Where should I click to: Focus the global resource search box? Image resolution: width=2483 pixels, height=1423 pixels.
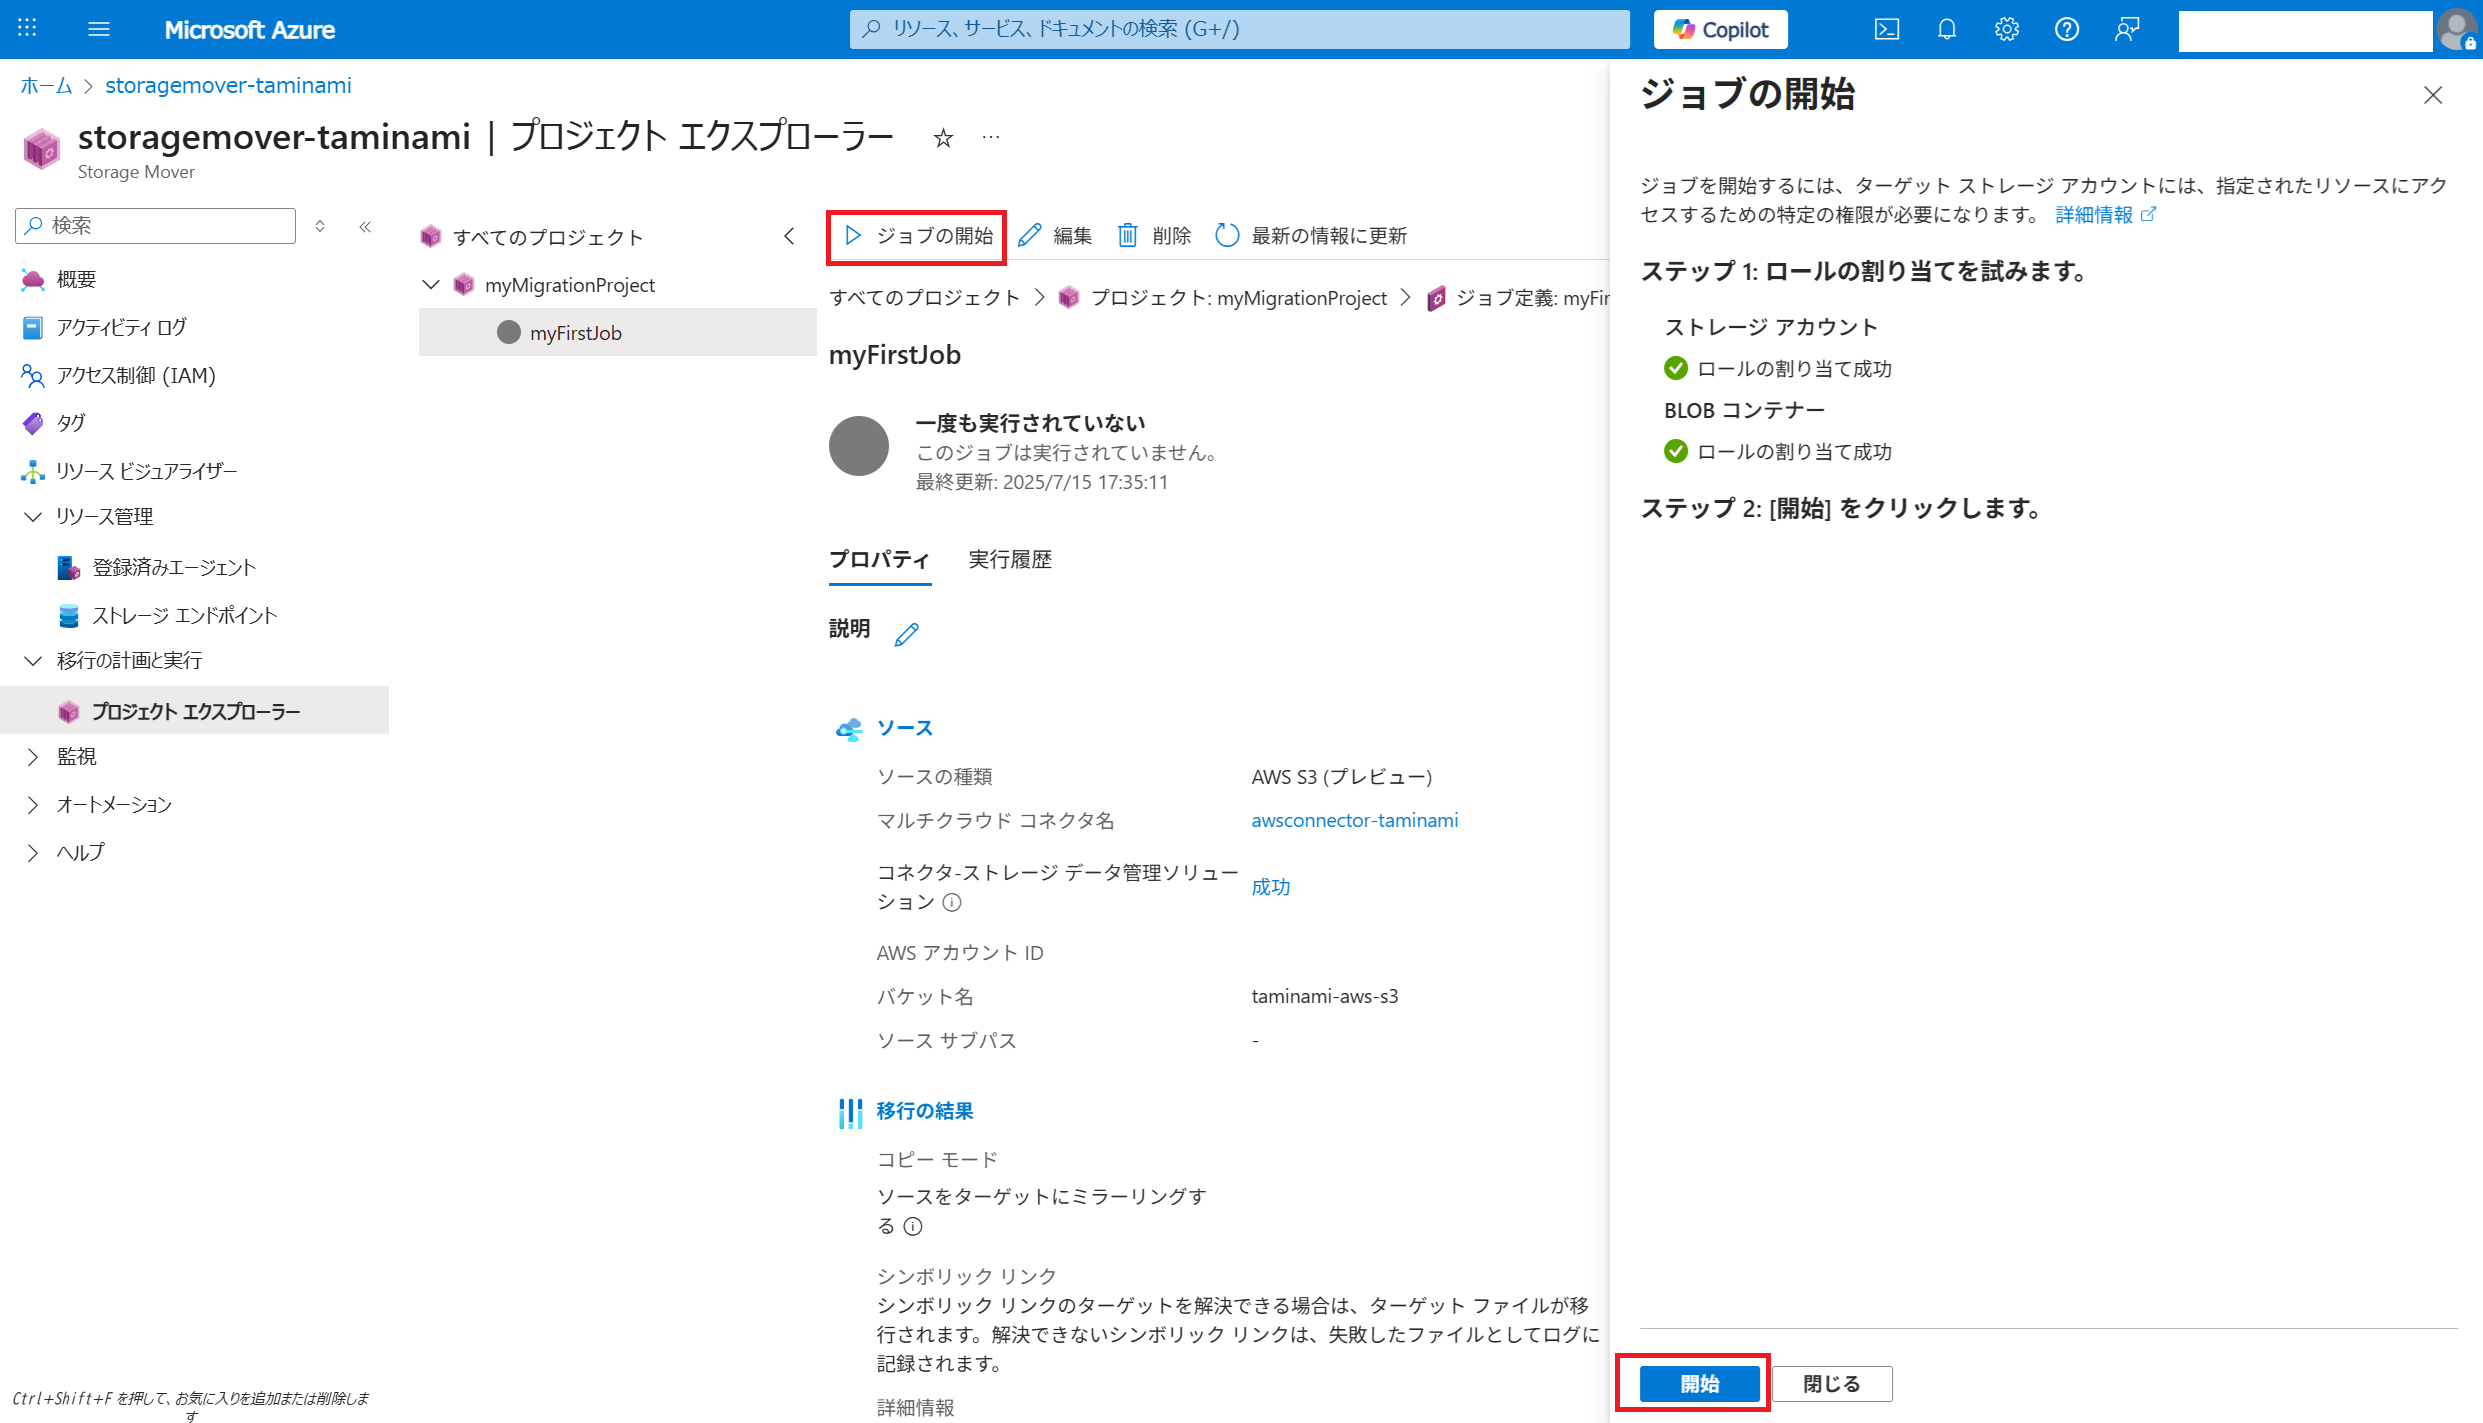coord(1239,29)
